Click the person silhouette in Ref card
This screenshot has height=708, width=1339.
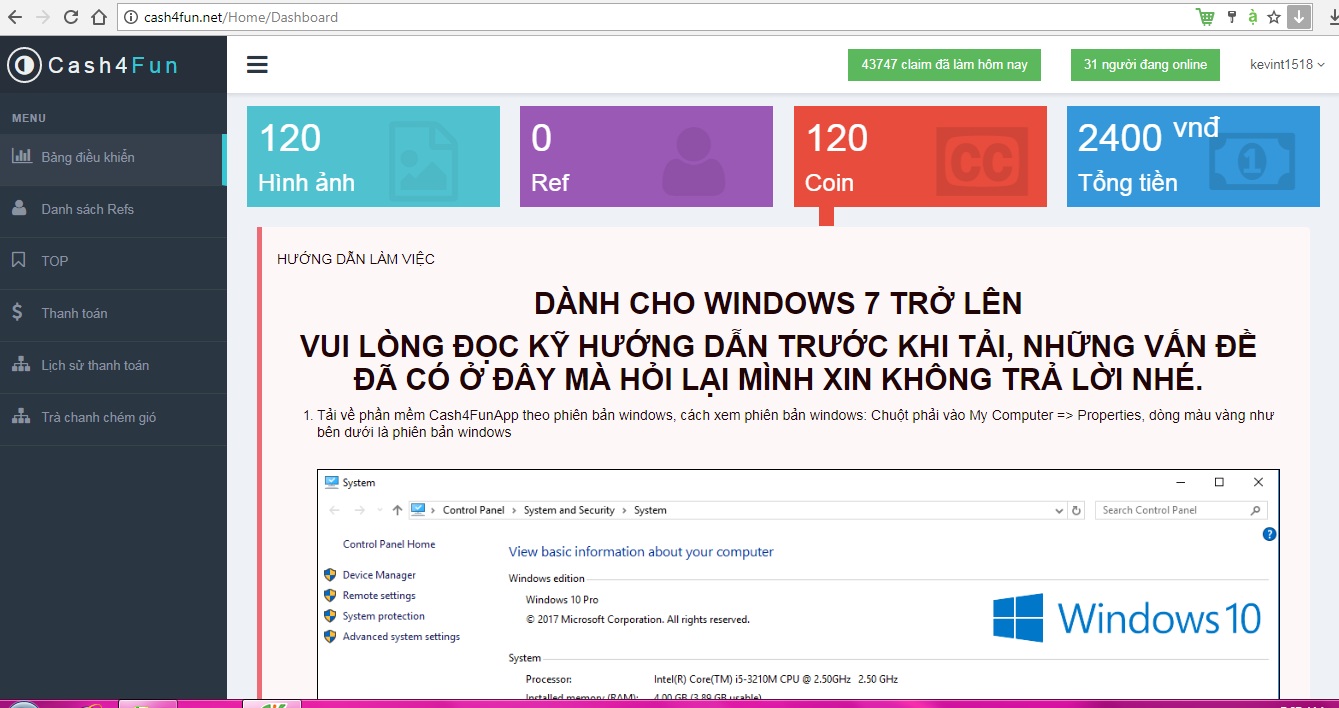(x=693, y=160)
